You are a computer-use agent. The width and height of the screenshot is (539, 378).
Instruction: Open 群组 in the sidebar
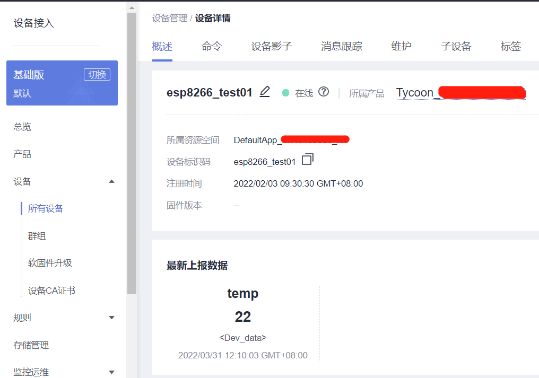37,236
